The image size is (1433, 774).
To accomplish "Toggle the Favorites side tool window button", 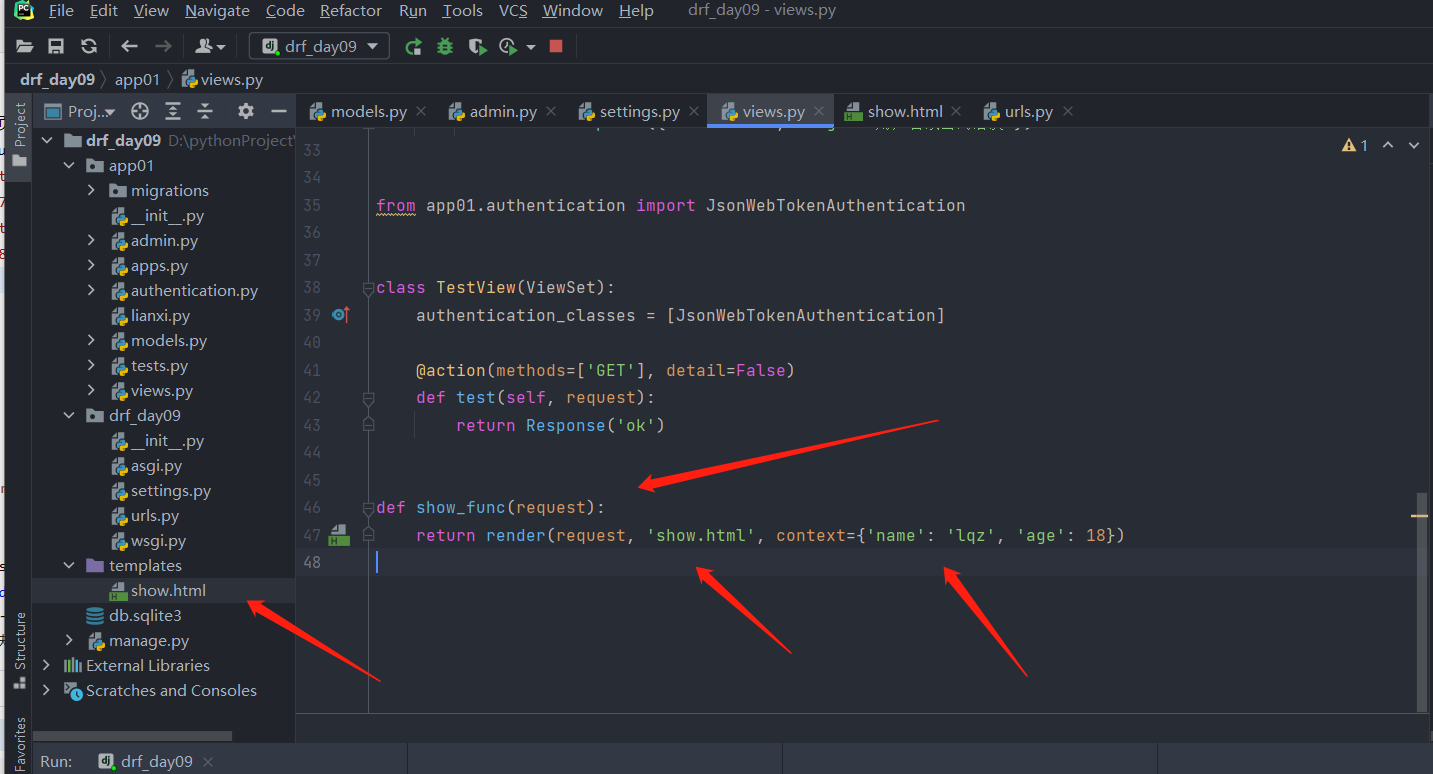I will point(19,744).
